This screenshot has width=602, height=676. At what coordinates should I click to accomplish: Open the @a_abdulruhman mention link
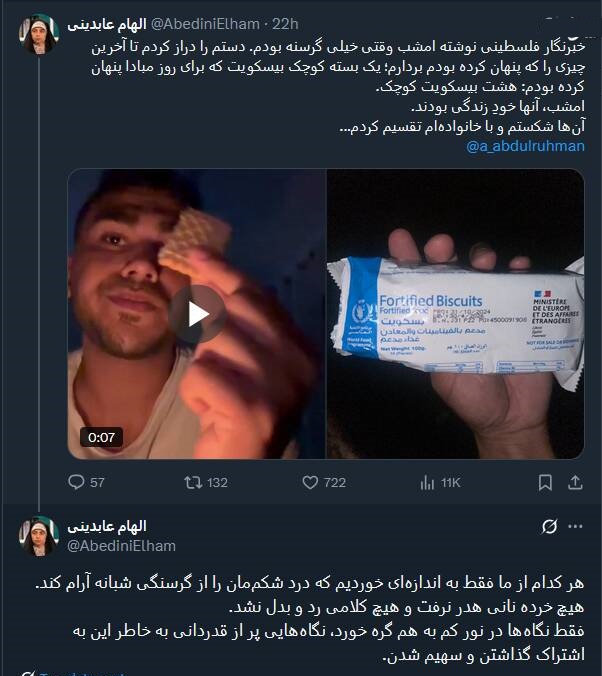click(525, 146)
